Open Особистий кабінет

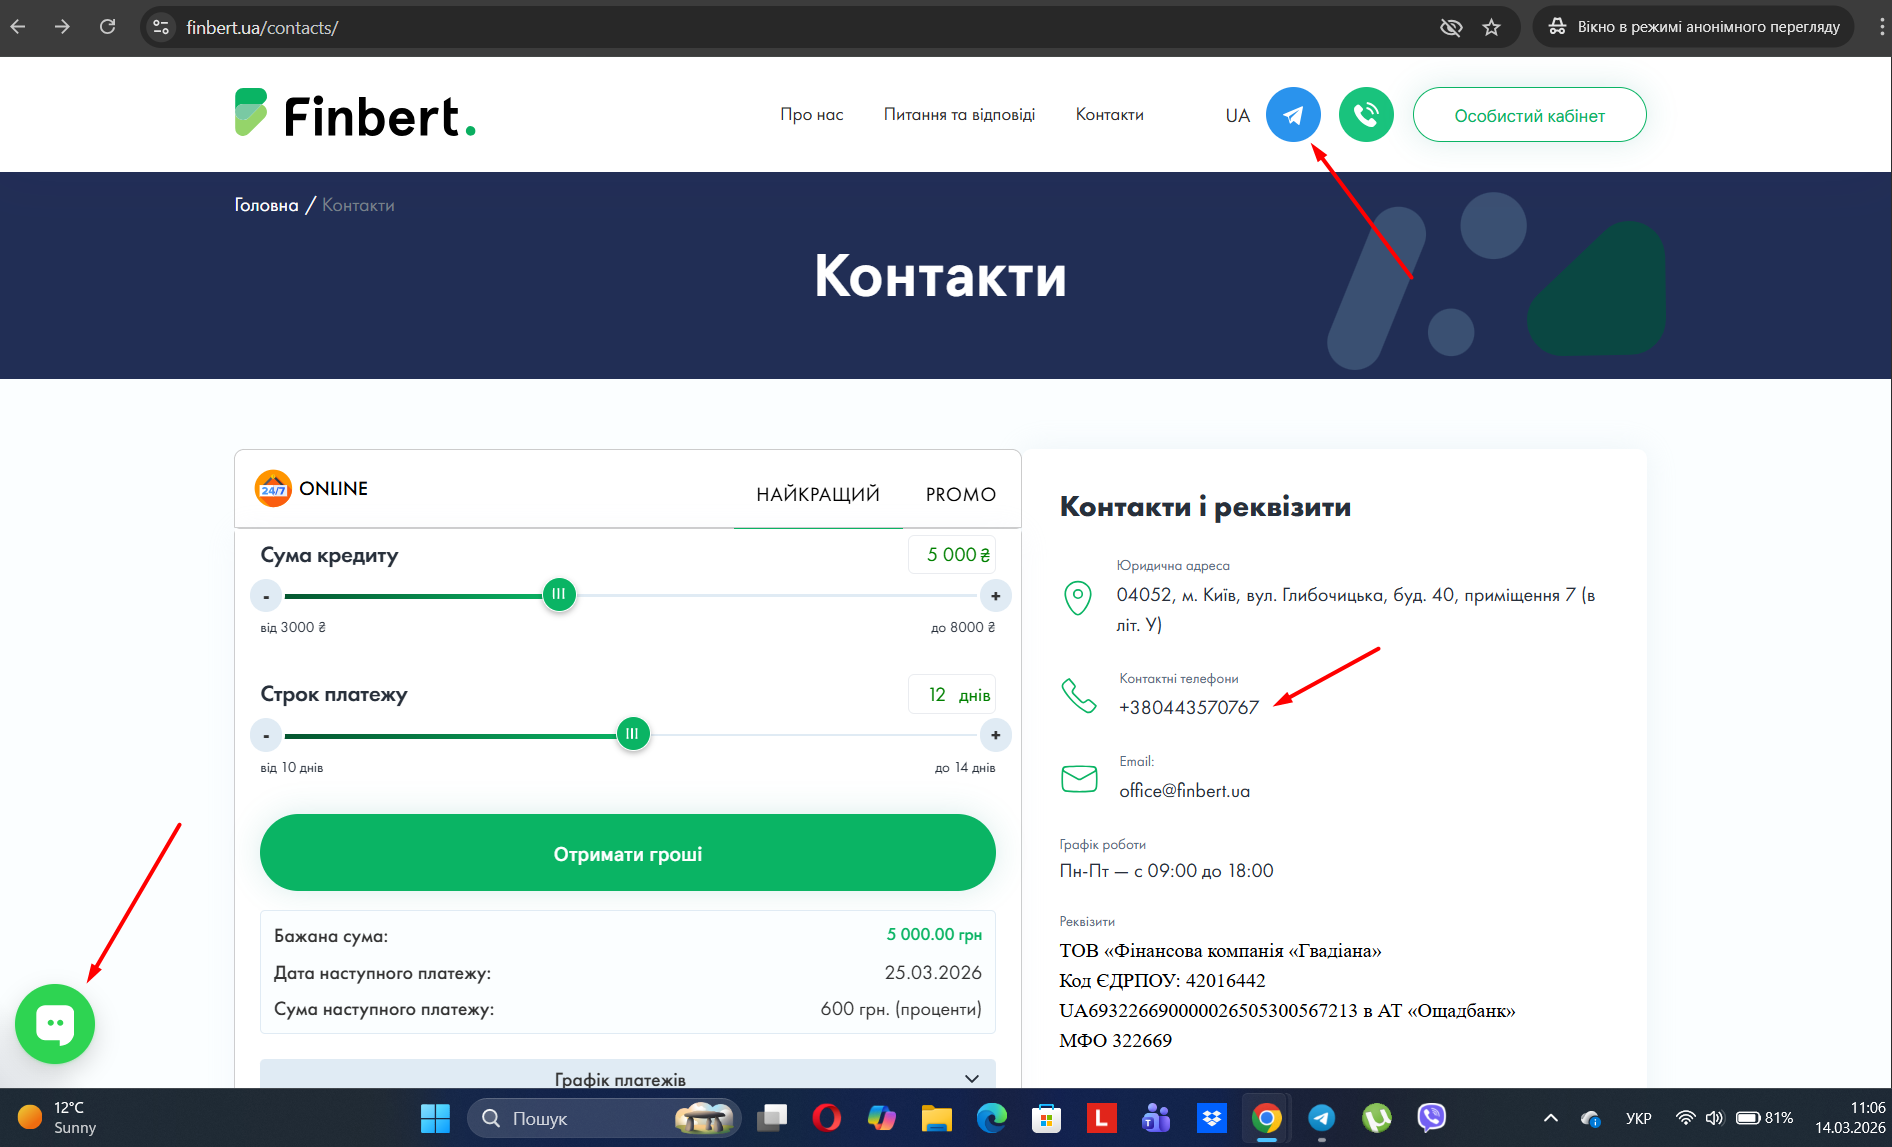tap(1529, 115)
